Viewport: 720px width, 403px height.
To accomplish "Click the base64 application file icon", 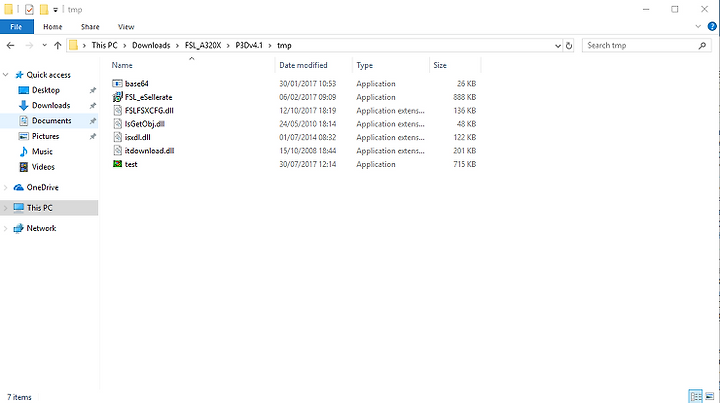I will (x=118, y=84).
